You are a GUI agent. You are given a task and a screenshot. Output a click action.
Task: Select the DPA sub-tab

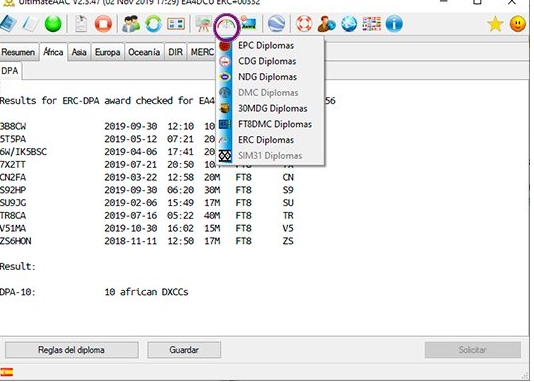coord(10,71)
